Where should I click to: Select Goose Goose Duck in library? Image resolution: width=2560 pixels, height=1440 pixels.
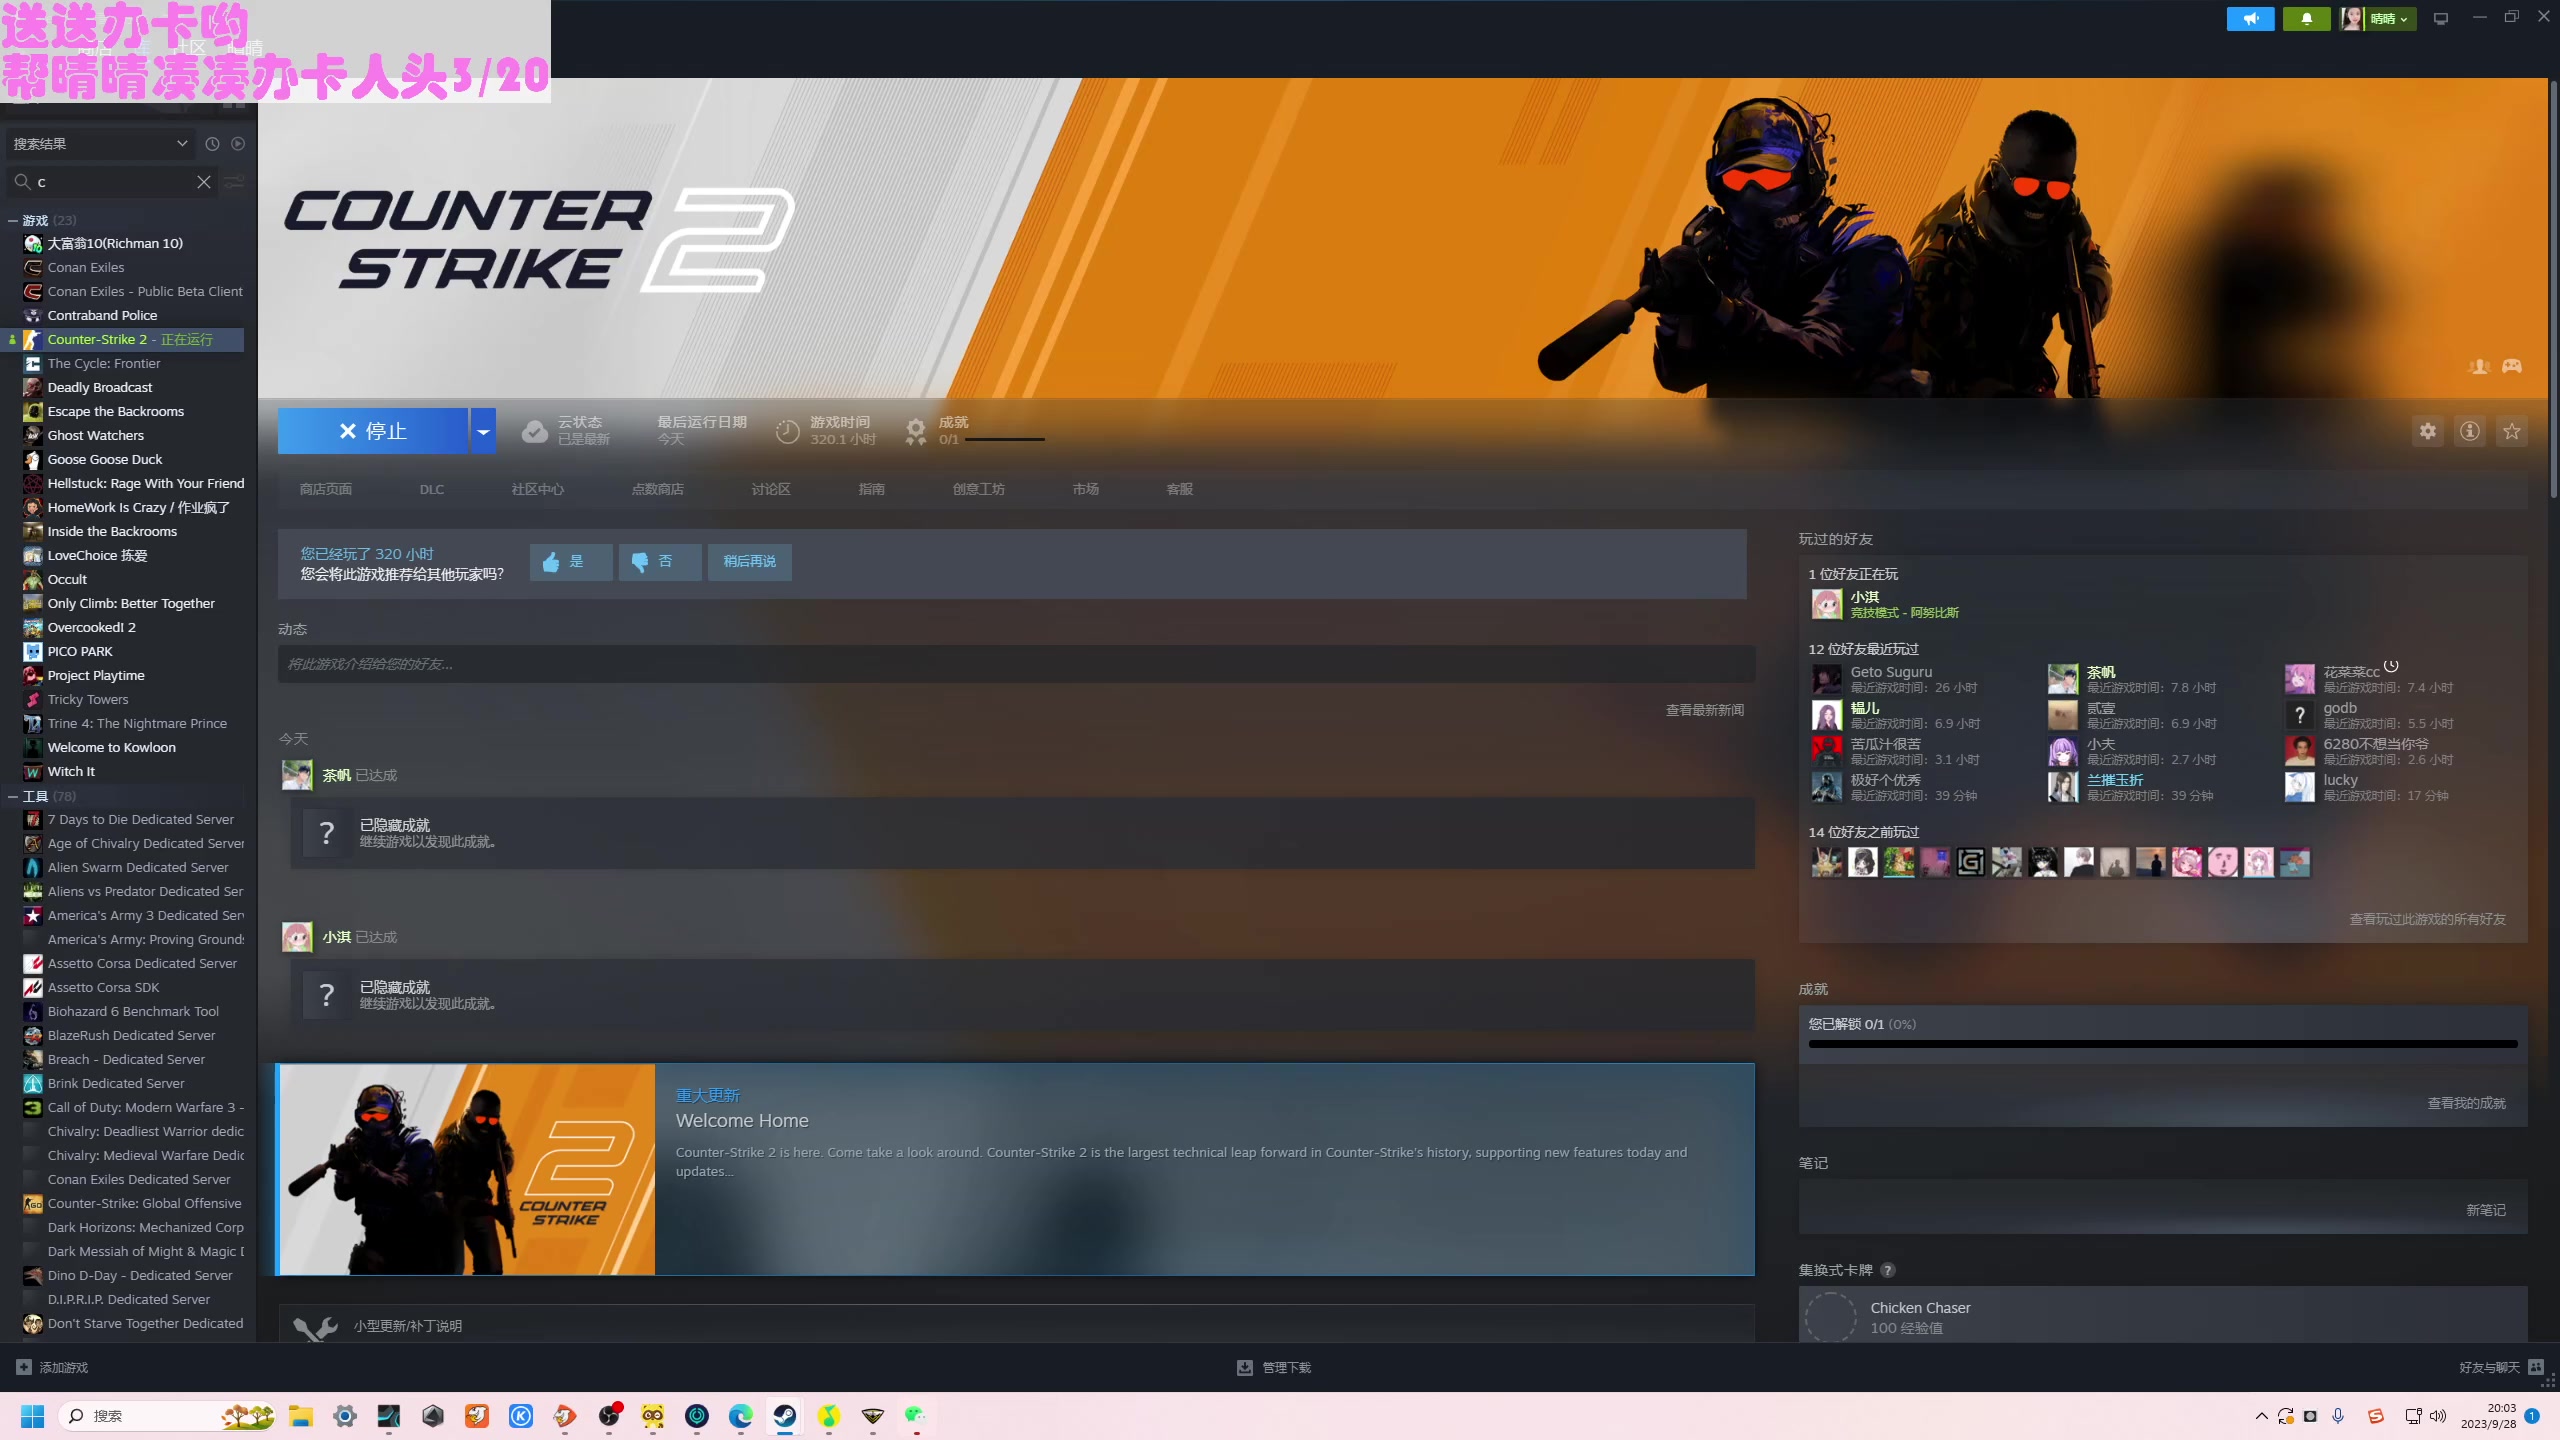click(x=105, y=459)
